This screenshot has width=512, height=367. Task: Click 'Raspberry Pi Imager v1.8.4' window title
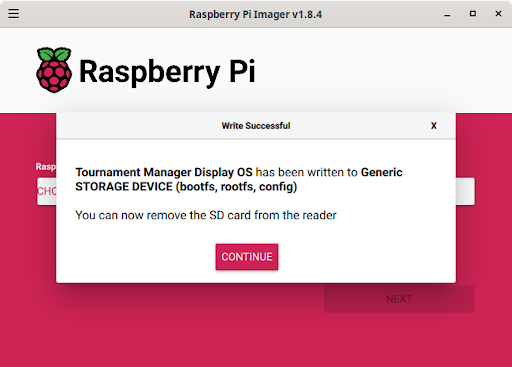pos(256,14)
